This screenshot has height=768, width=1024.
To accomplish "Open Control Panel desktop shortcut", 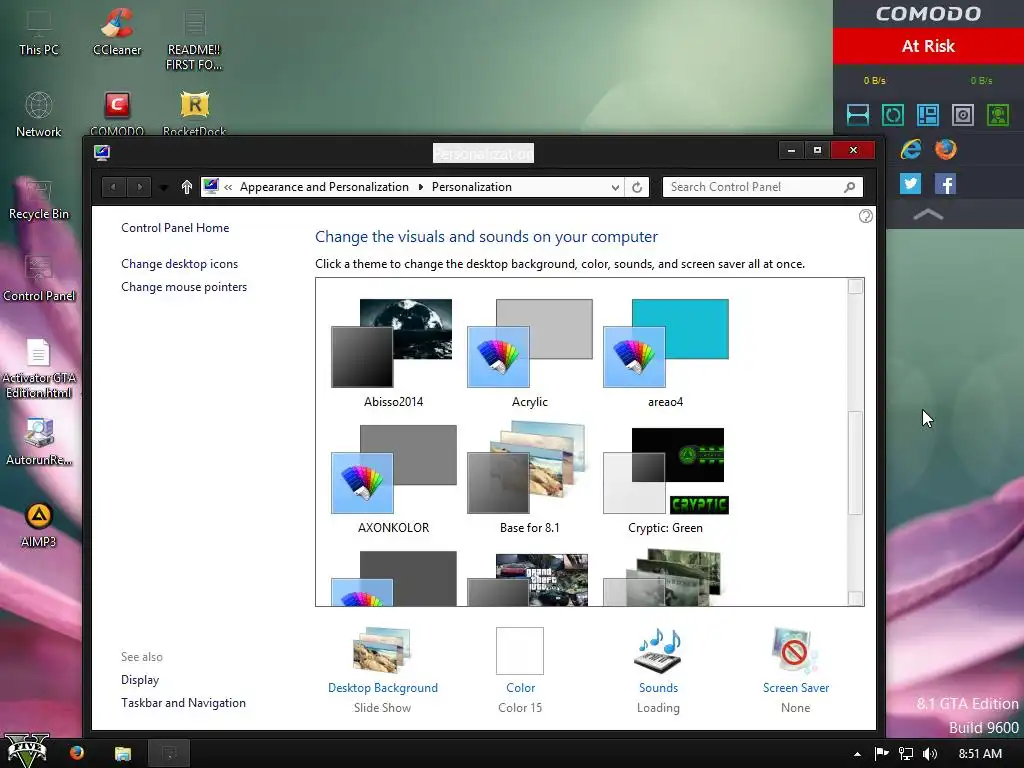I will point(39,280).
